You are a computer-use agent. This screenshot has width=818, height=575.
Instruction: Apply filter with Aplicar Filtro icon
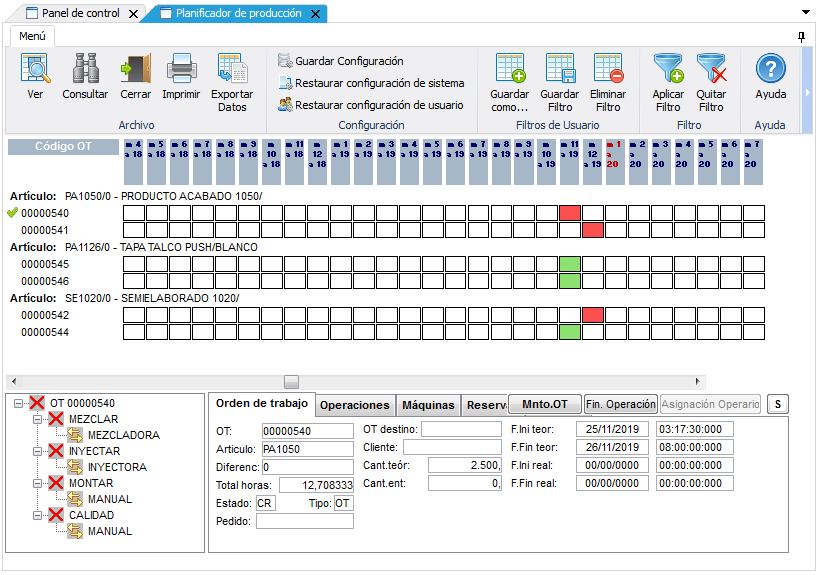(x=668, y=71)
